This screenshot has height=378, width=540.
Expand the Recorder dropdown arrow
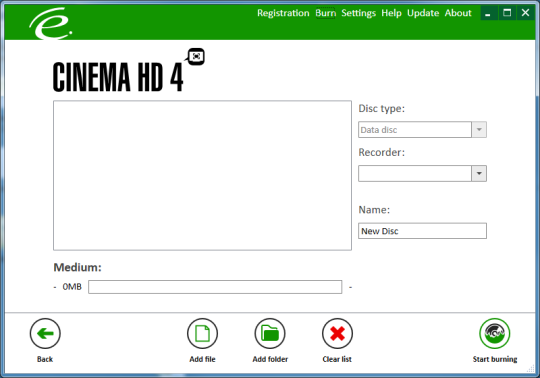(x=479, y=173)
